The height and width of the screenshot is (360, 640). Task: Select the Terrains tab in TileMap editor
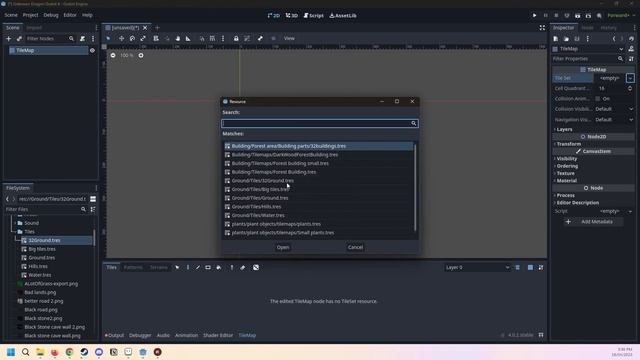pyautogui.click(x=159, y=267)
